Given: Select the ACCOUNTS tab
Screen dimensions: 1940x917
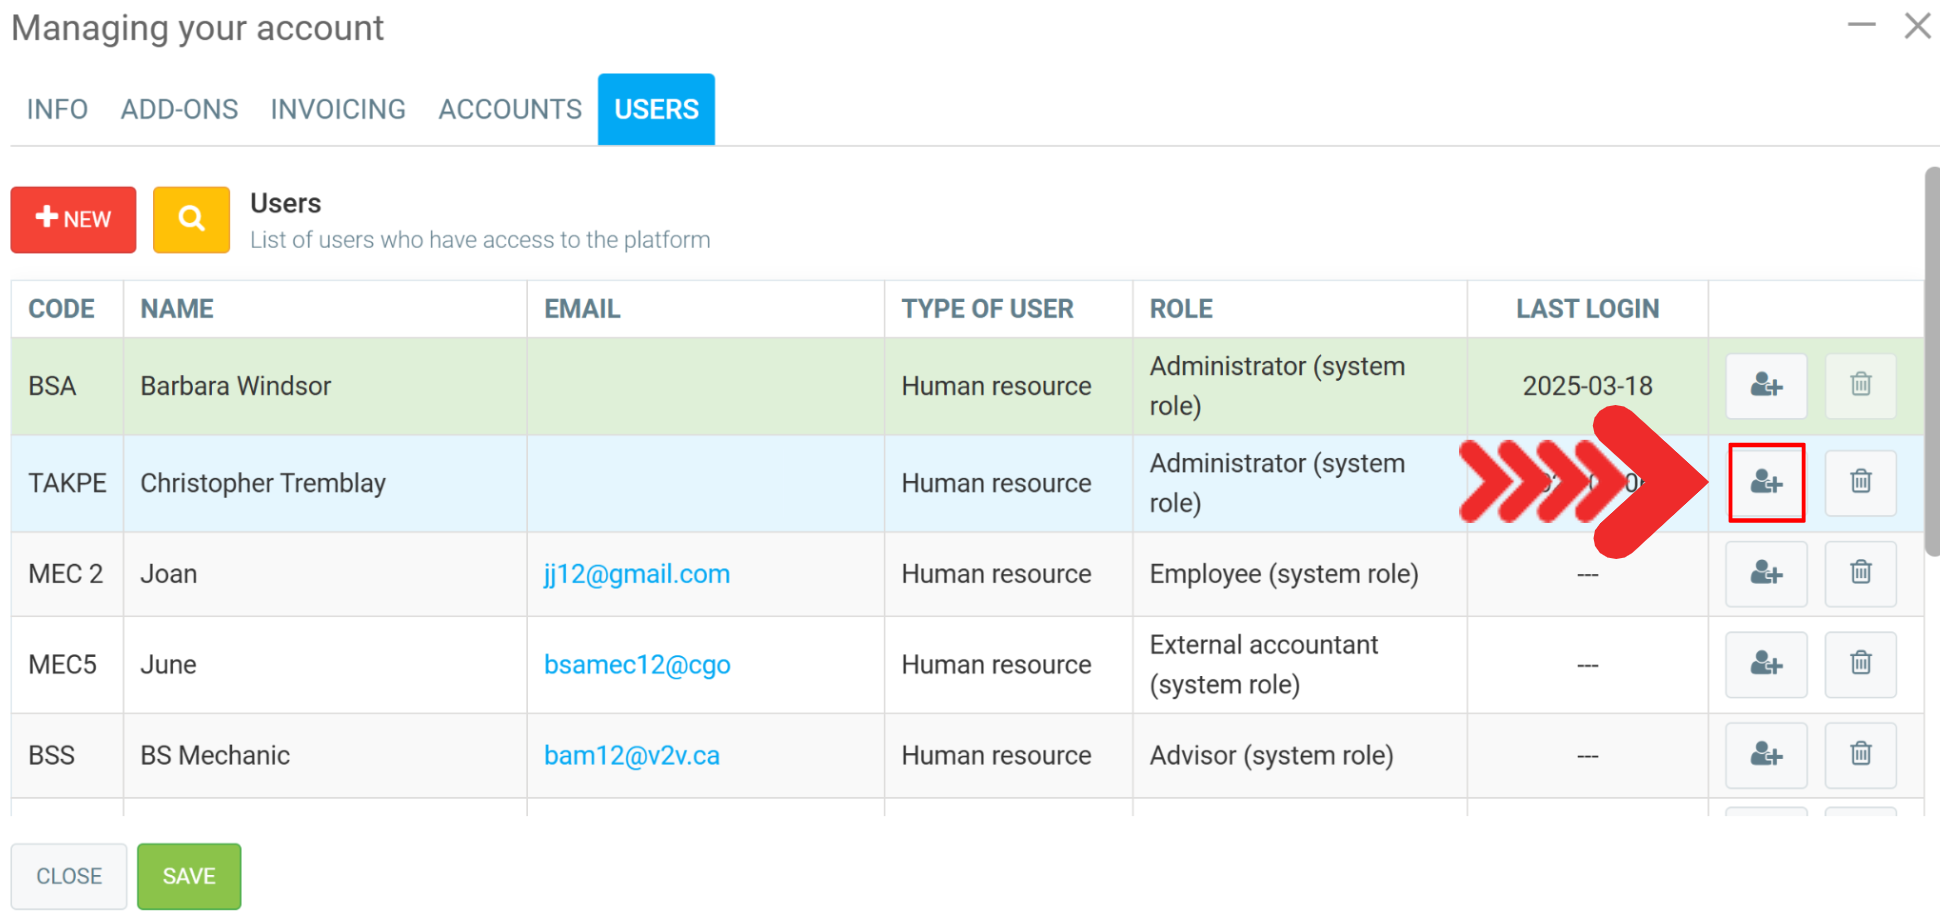Looking at the screenshot, I should coord(510,109).
